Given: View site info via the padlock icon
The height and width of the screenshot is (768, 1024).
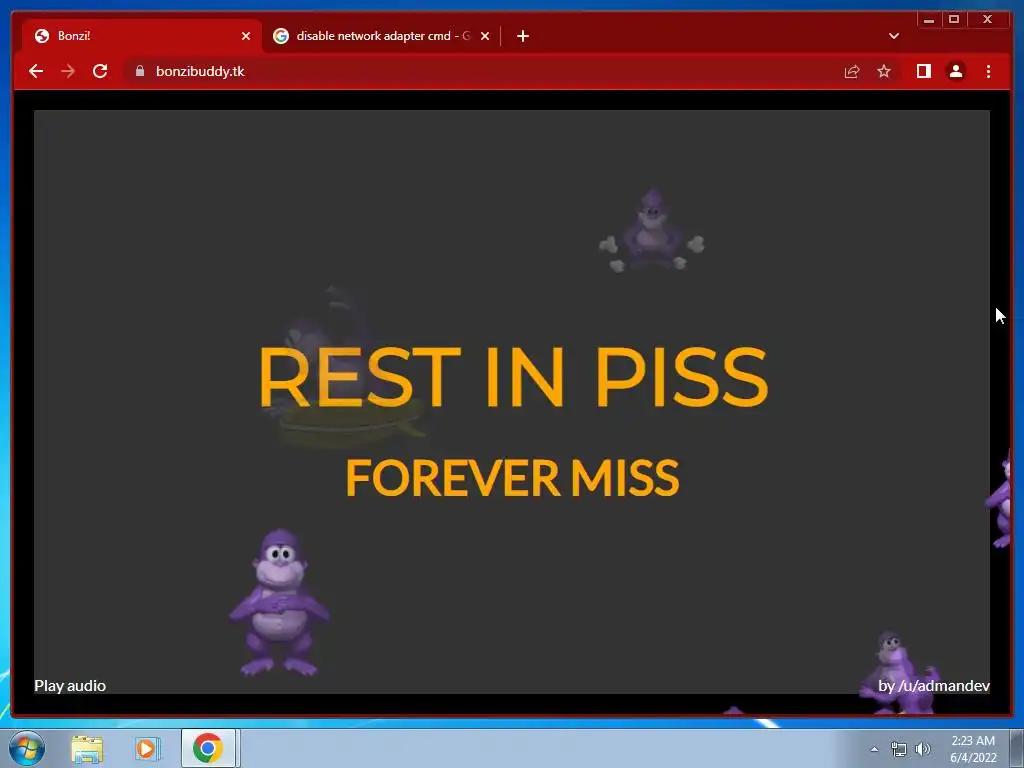Looking at the screenshot, I should pos(140,71).
